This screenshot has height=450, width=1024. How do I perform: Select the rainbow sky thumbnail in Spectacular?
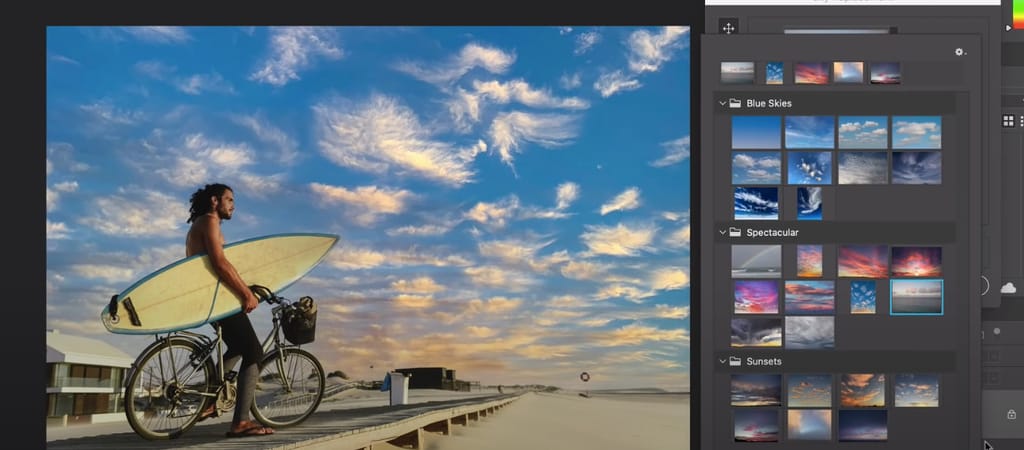pyautogui.click(x=756, y=262)
